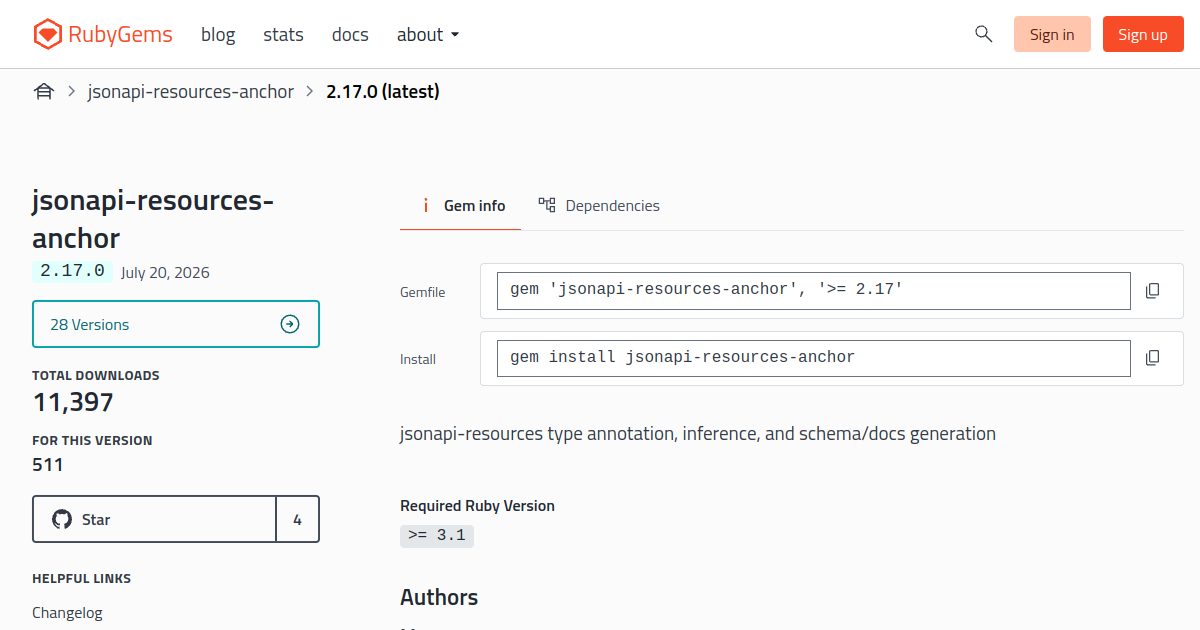Select the Gemfile code field
Screen dimensions: 1200x630
point(814,291)
